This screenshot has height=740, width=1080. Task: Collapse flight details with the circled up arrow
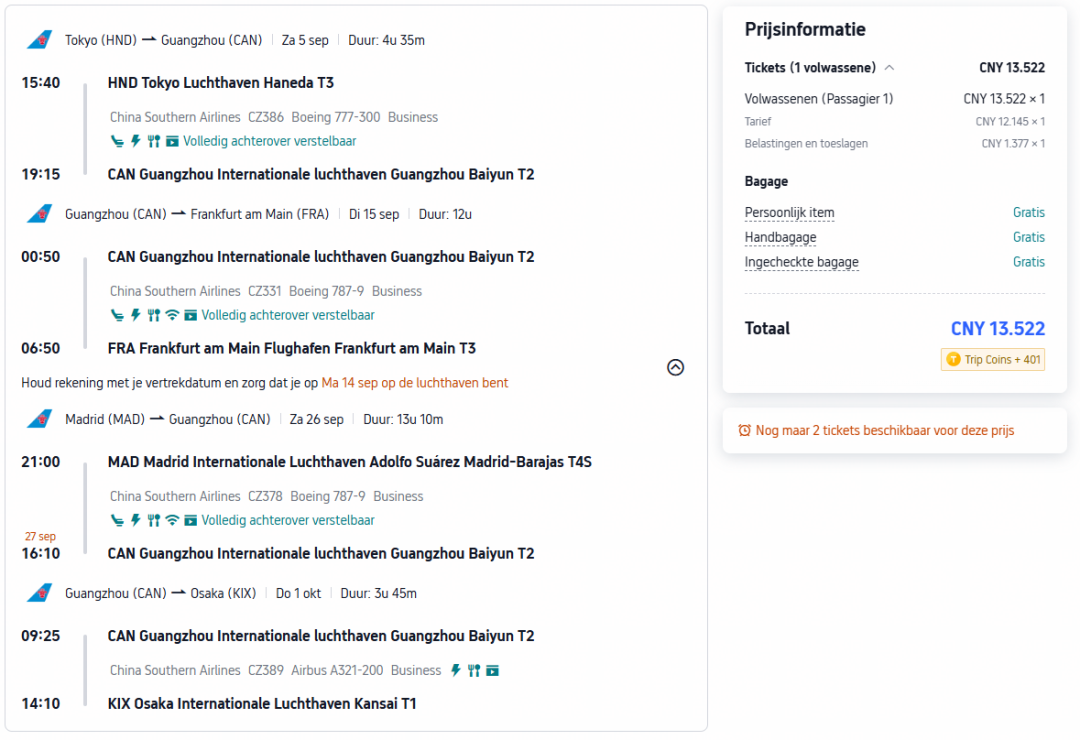coord(676,367)
